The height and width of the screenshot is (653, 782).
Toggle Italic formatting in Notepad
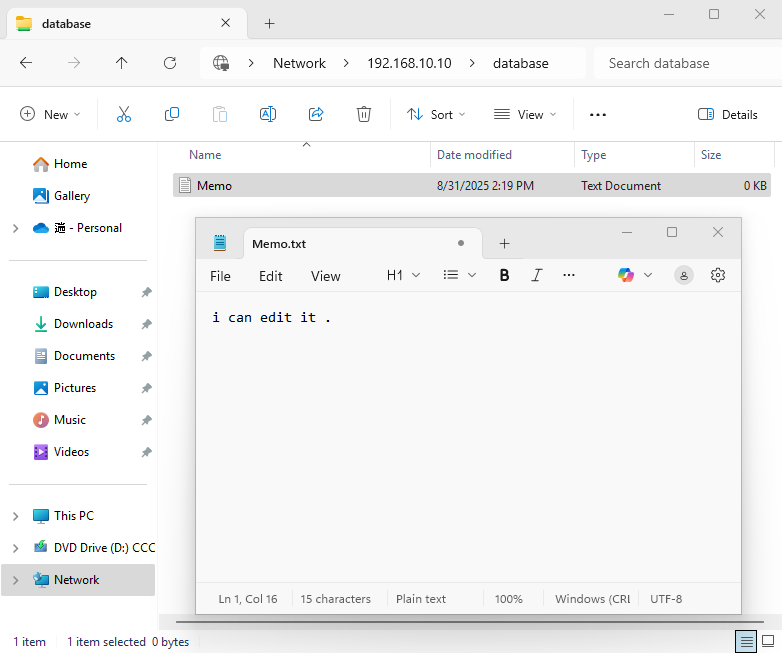536,275
